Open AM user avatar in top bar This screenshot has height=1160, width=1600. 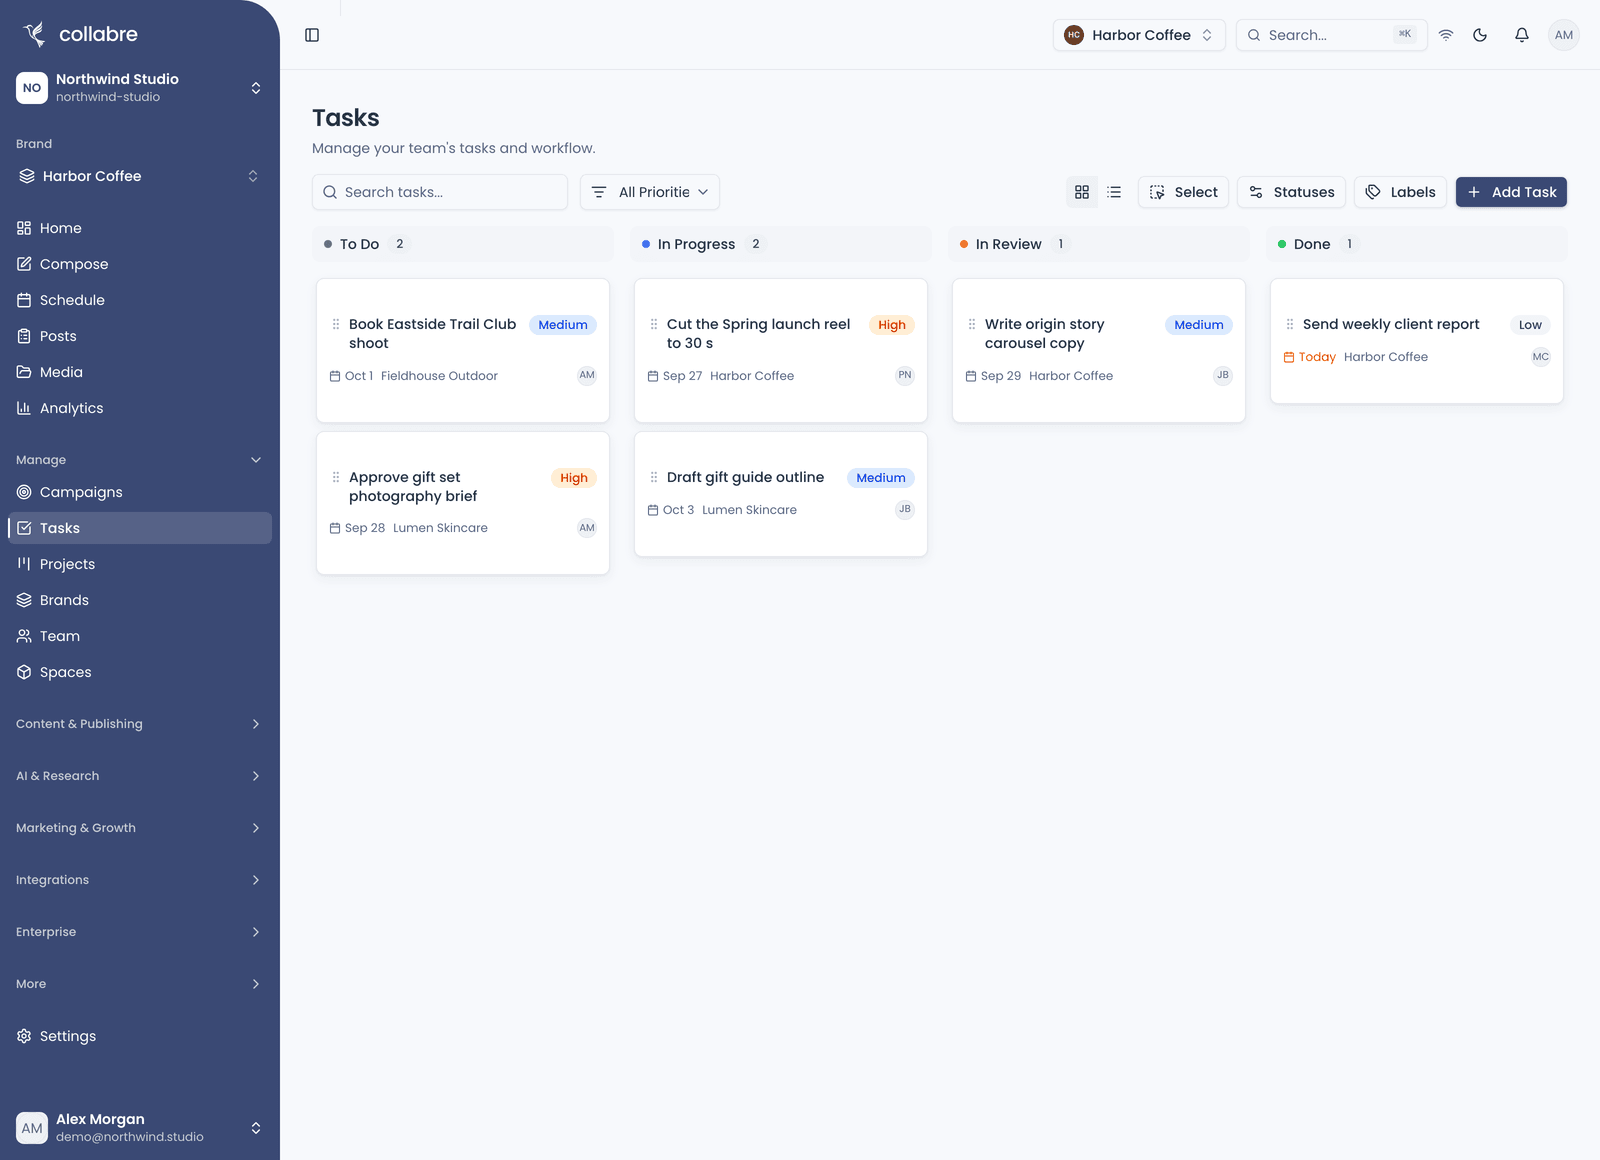coord(1564,35)
